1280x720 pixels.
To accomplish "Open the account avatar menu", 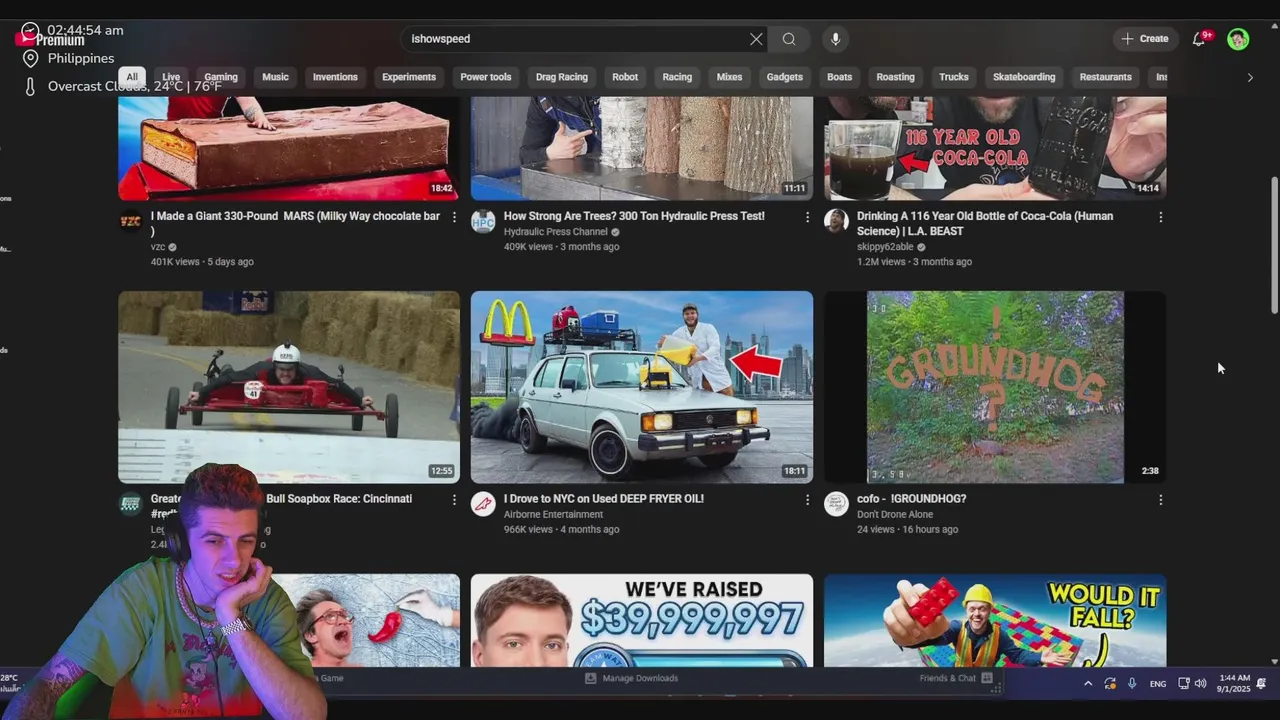I will (x=1238, y=39).
